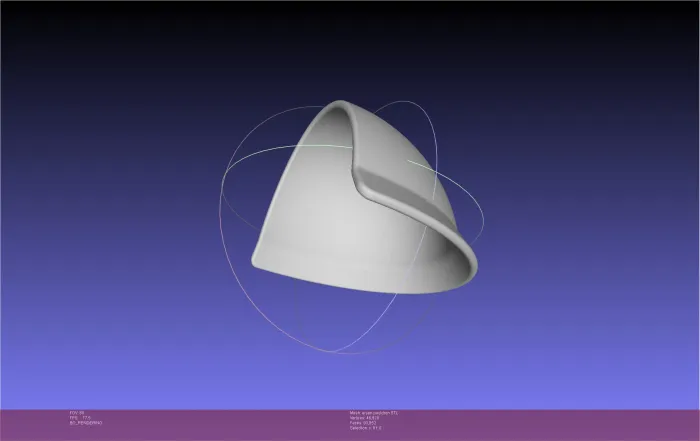Click the Faces count info line
Viewport: 700px width, 441px height.
(x=363, y=423)
